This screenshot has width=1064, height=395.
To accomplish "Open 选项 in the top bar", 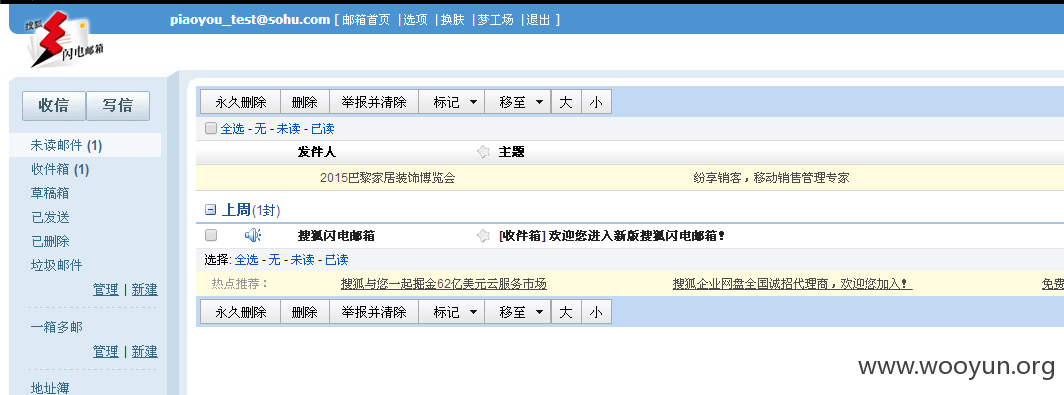I will (415, 20).
